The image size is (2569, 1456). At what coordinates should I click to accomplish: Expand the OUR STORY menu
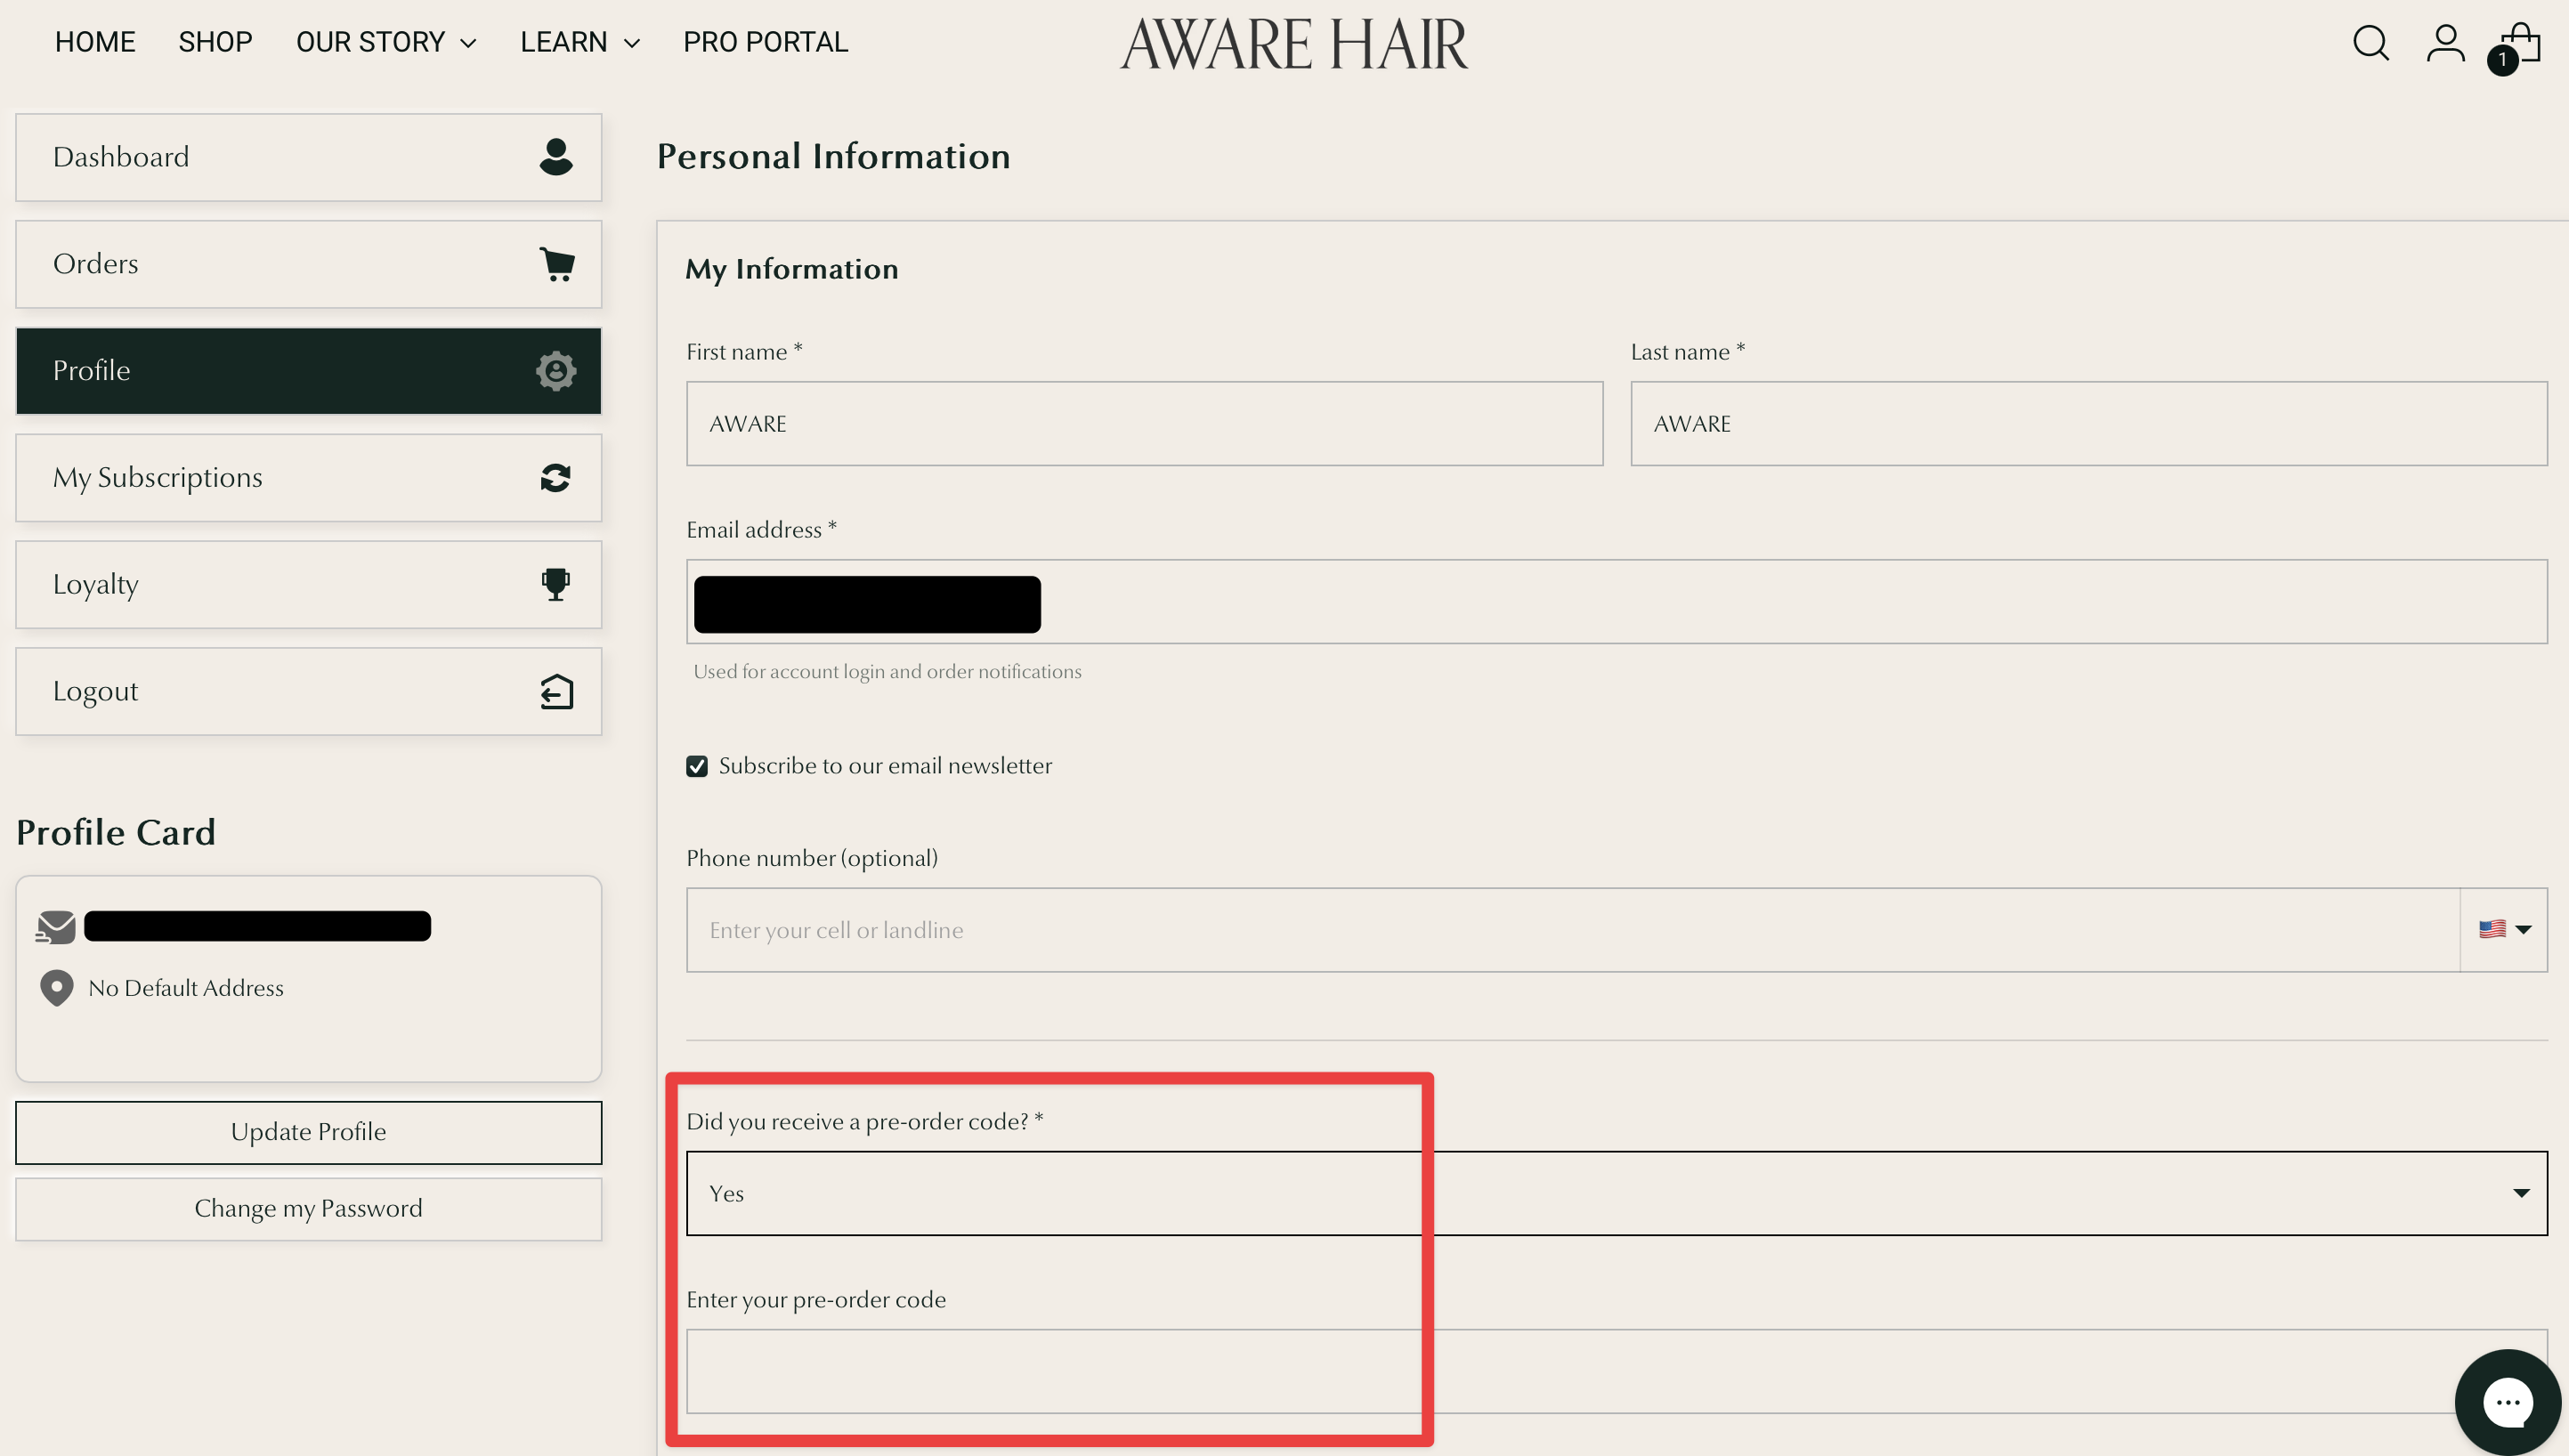[x=385, y=42]
